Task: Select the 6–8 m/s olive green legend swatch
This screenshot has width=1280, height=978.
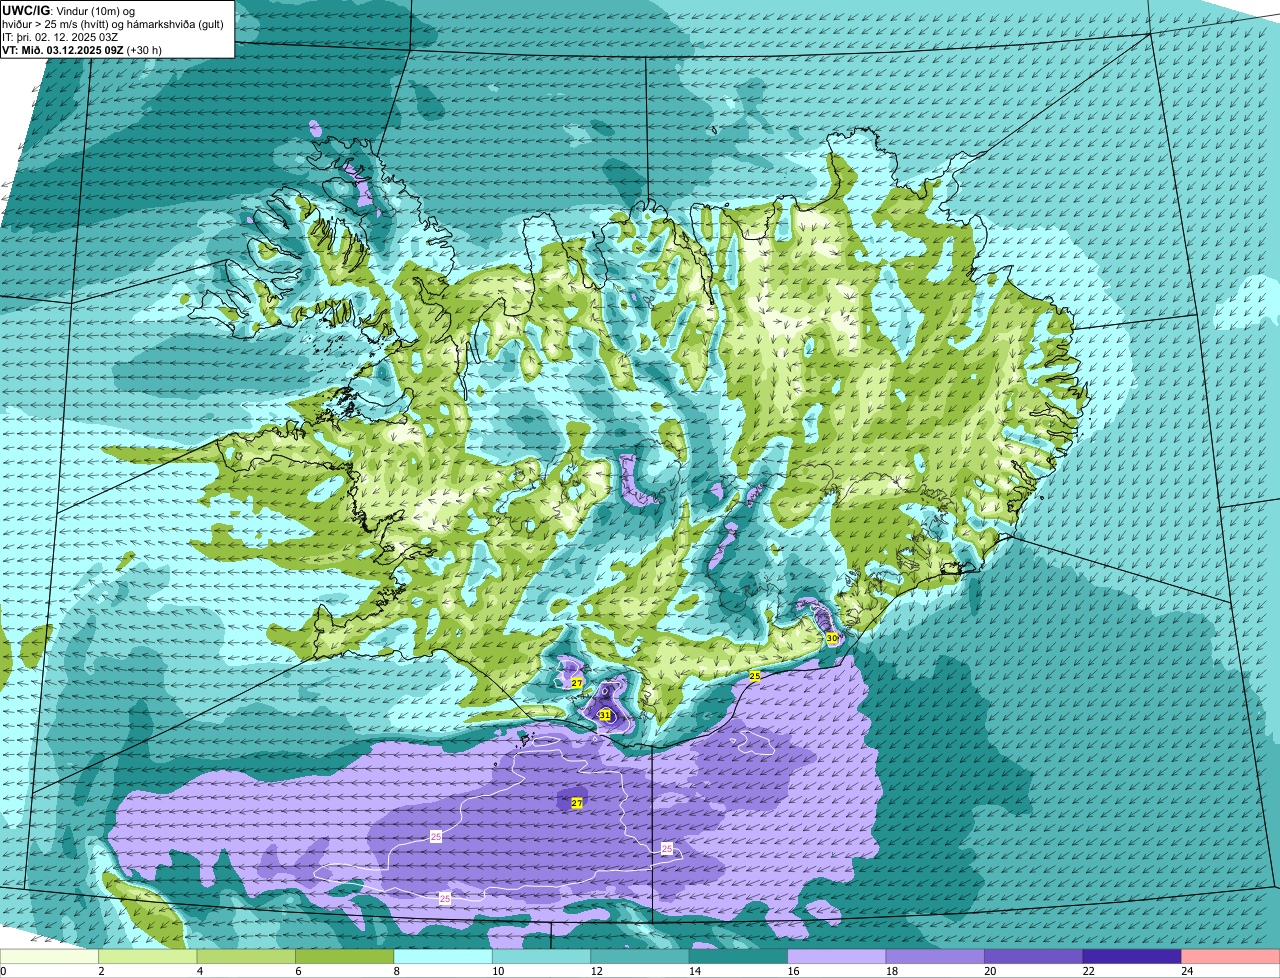Action: pos(346,956)
